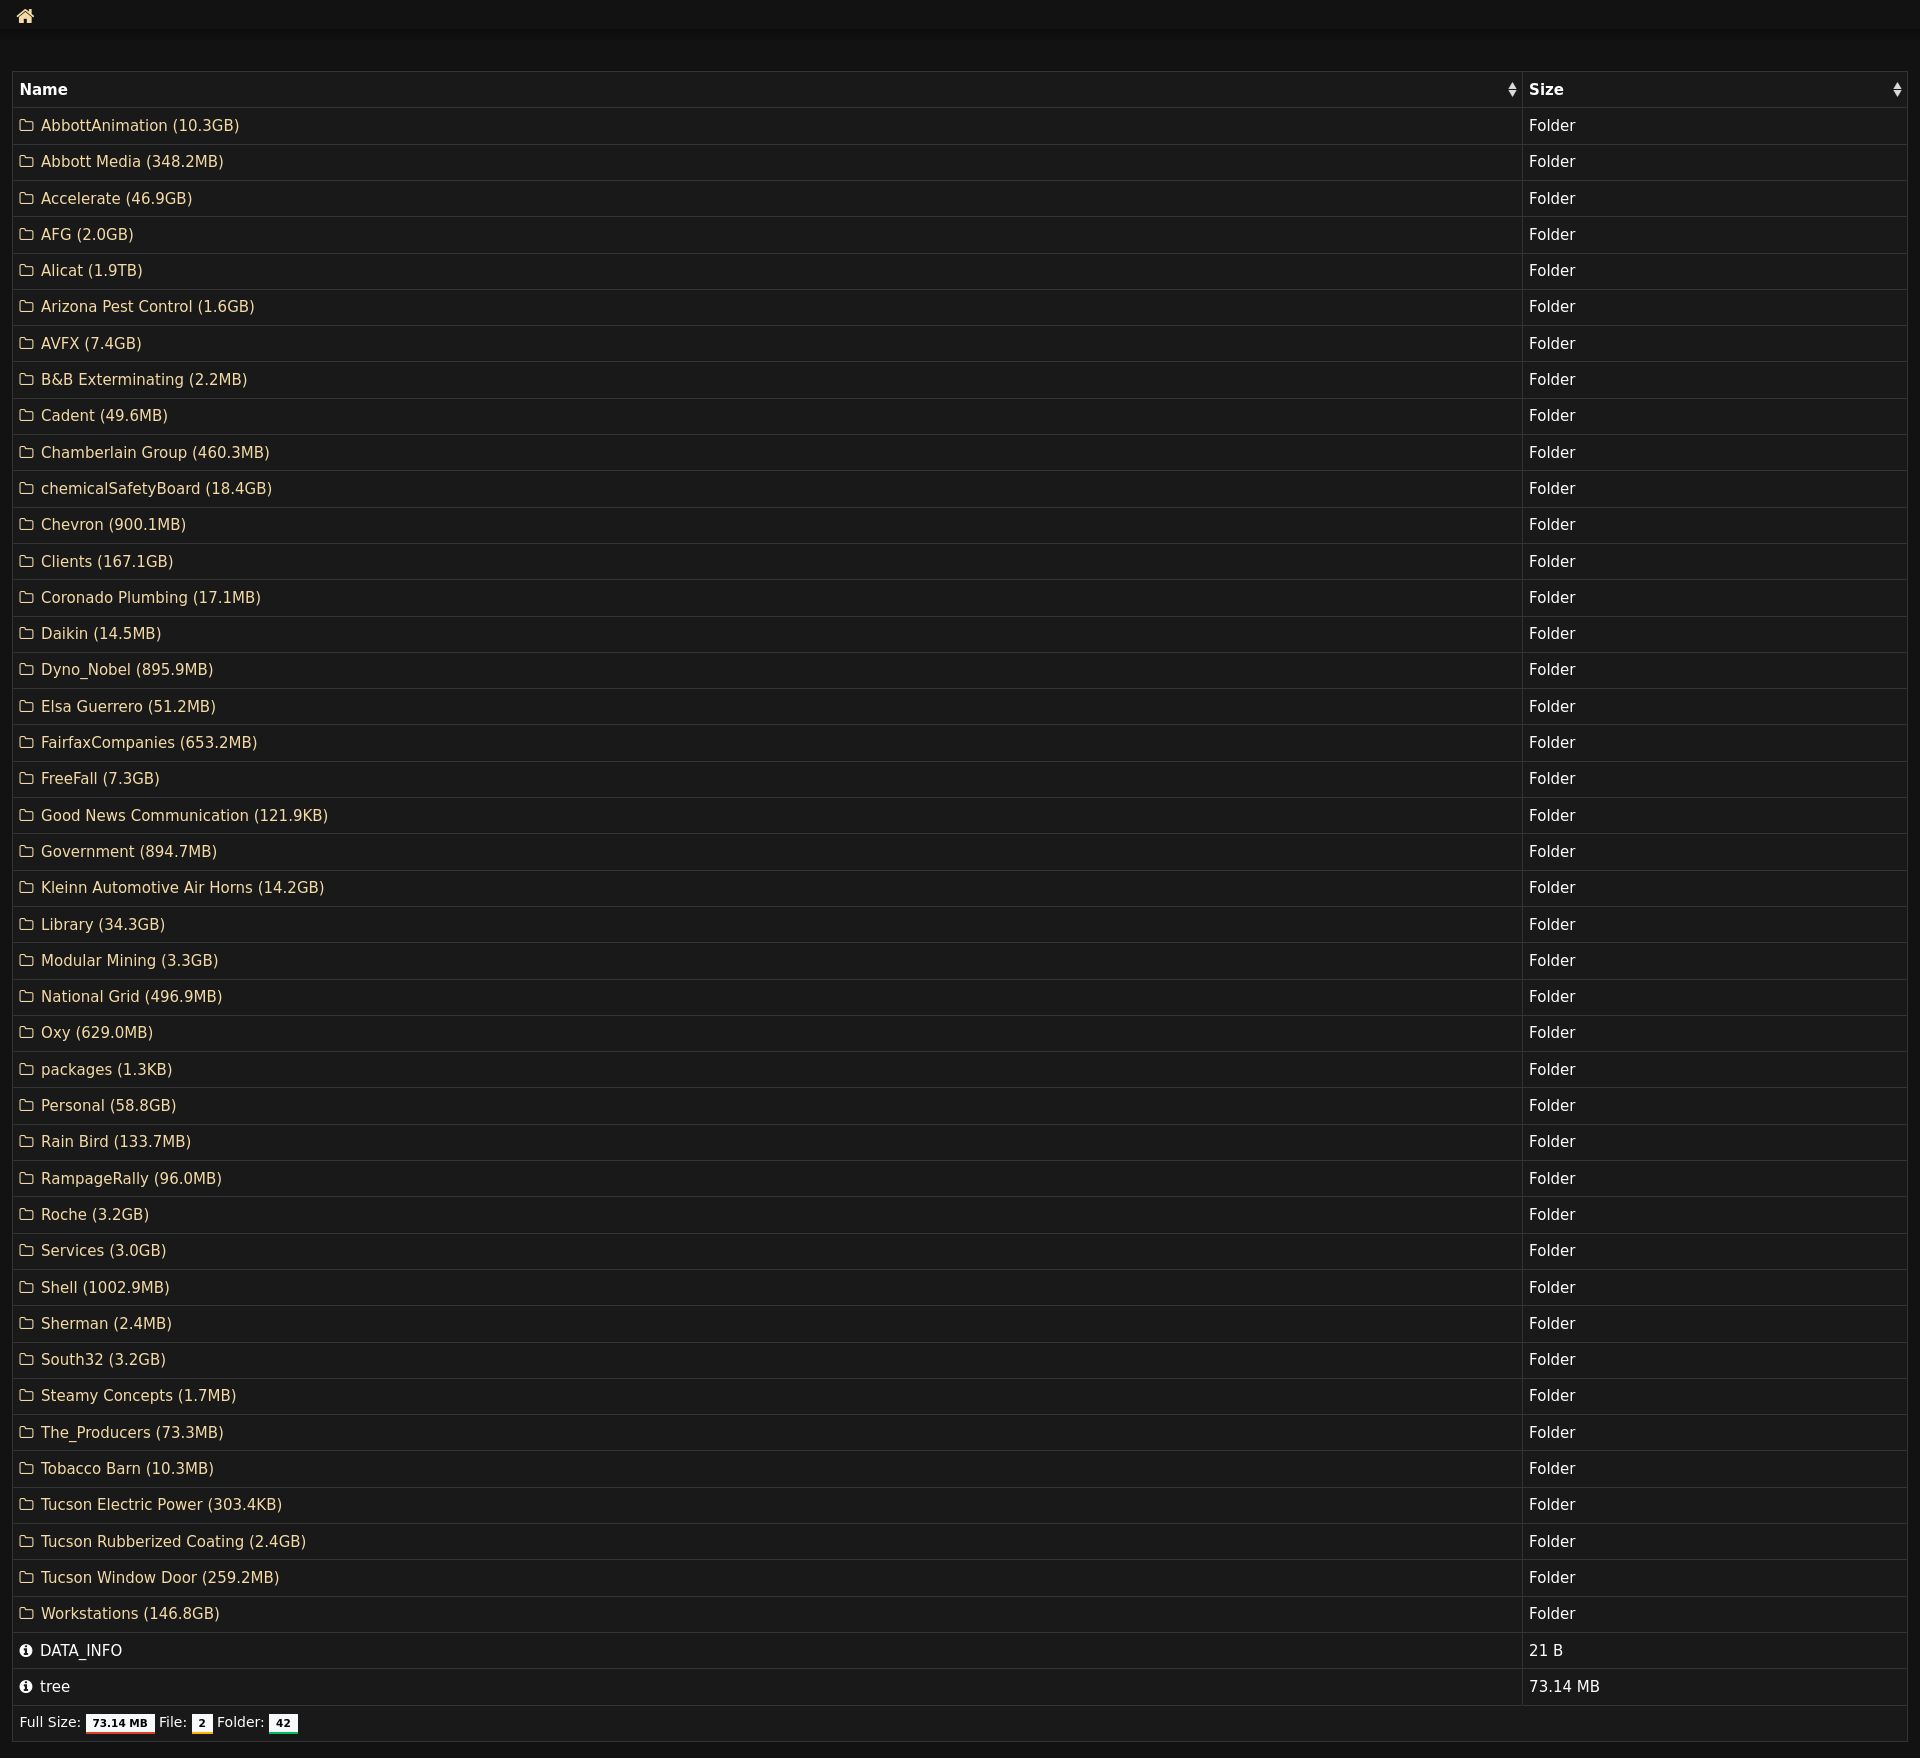Open the DATA_INFO file link
Image resolution: width=1920 pixels, height=1758 pixels.
81,1650
